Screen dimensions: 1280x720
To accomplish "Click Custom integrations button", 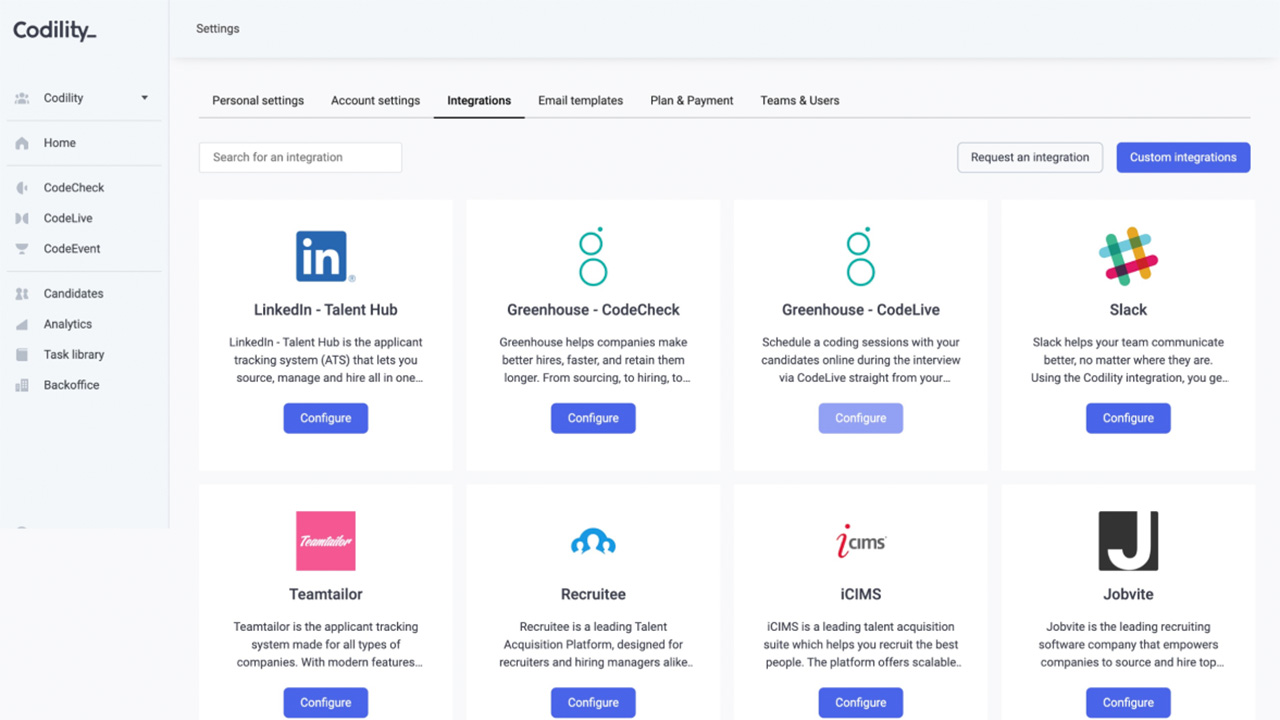I will pyautogui.click(x=1183, y=157).
